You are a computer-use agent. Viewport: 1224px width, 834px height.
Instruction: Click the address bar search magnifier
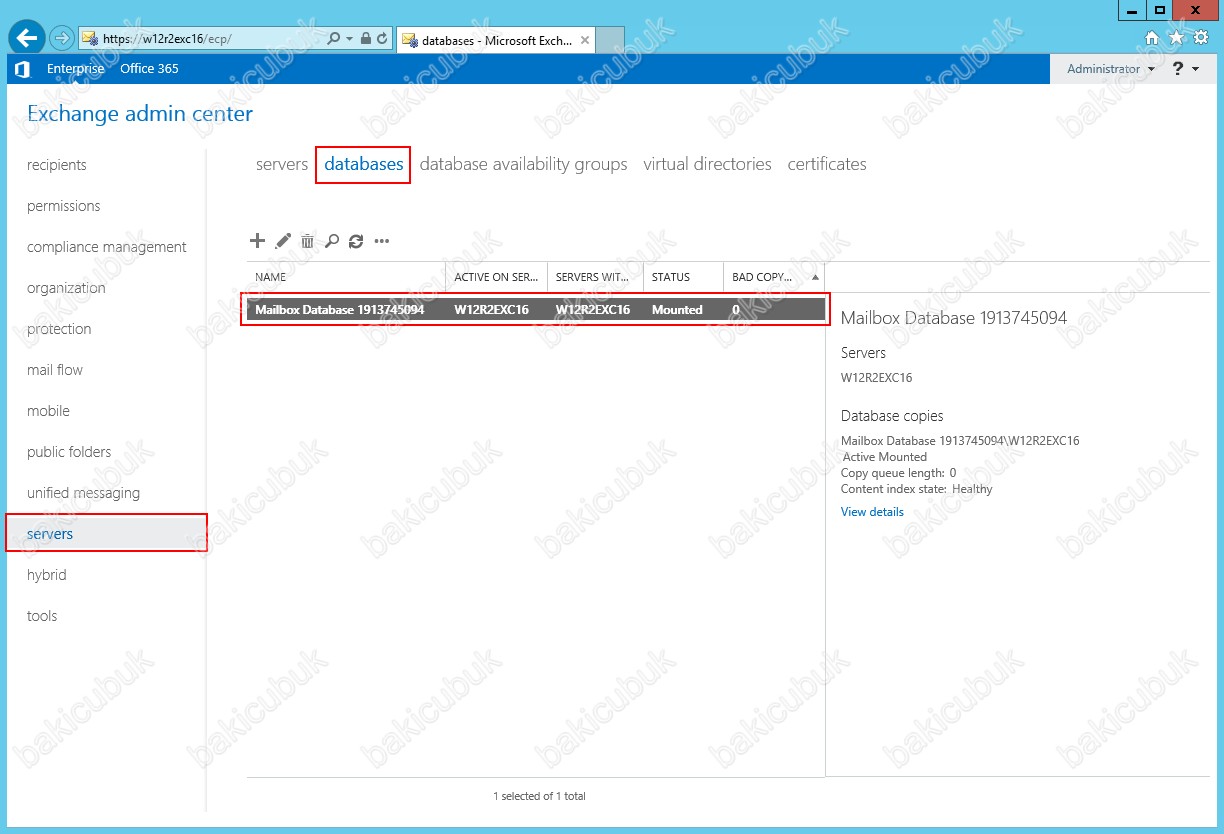coord(334,39)
